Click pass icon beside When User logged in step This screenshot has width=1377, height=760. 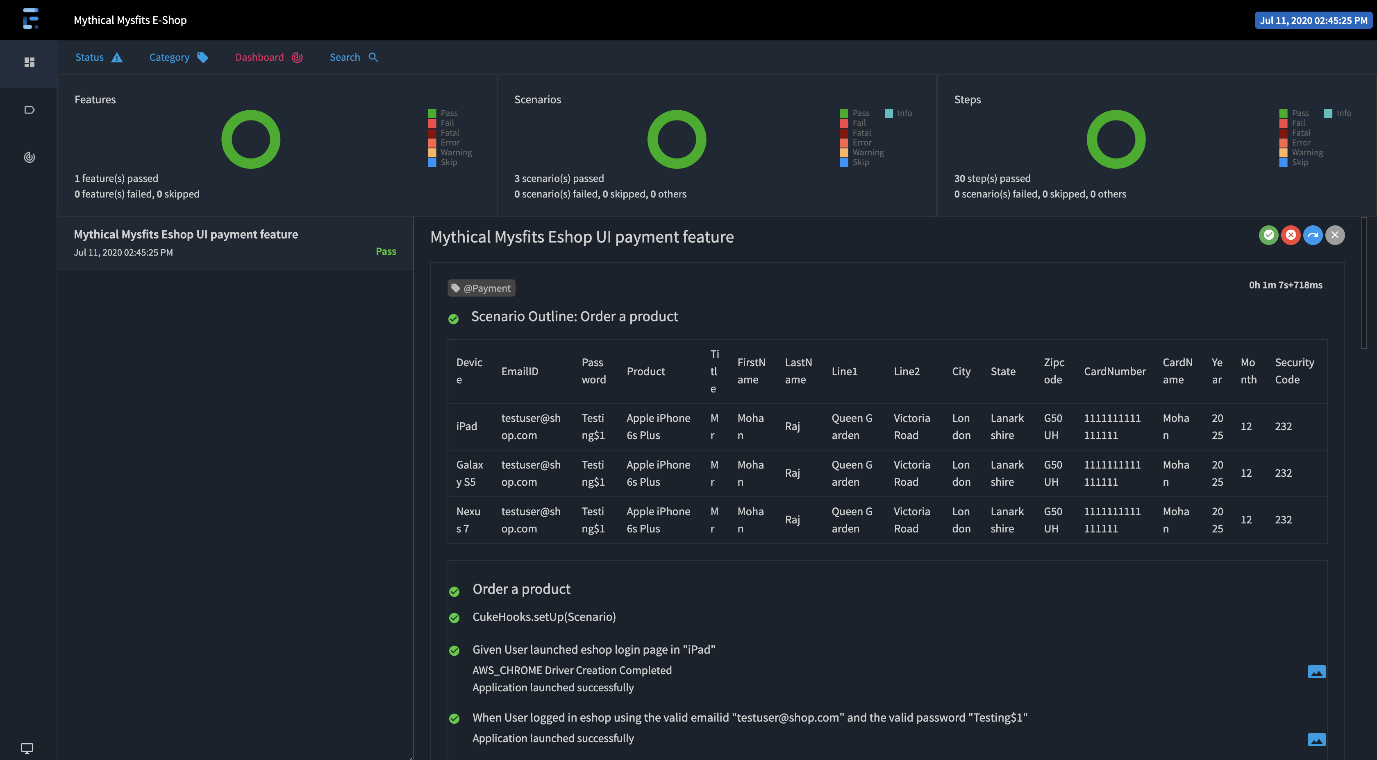[454, 719]
